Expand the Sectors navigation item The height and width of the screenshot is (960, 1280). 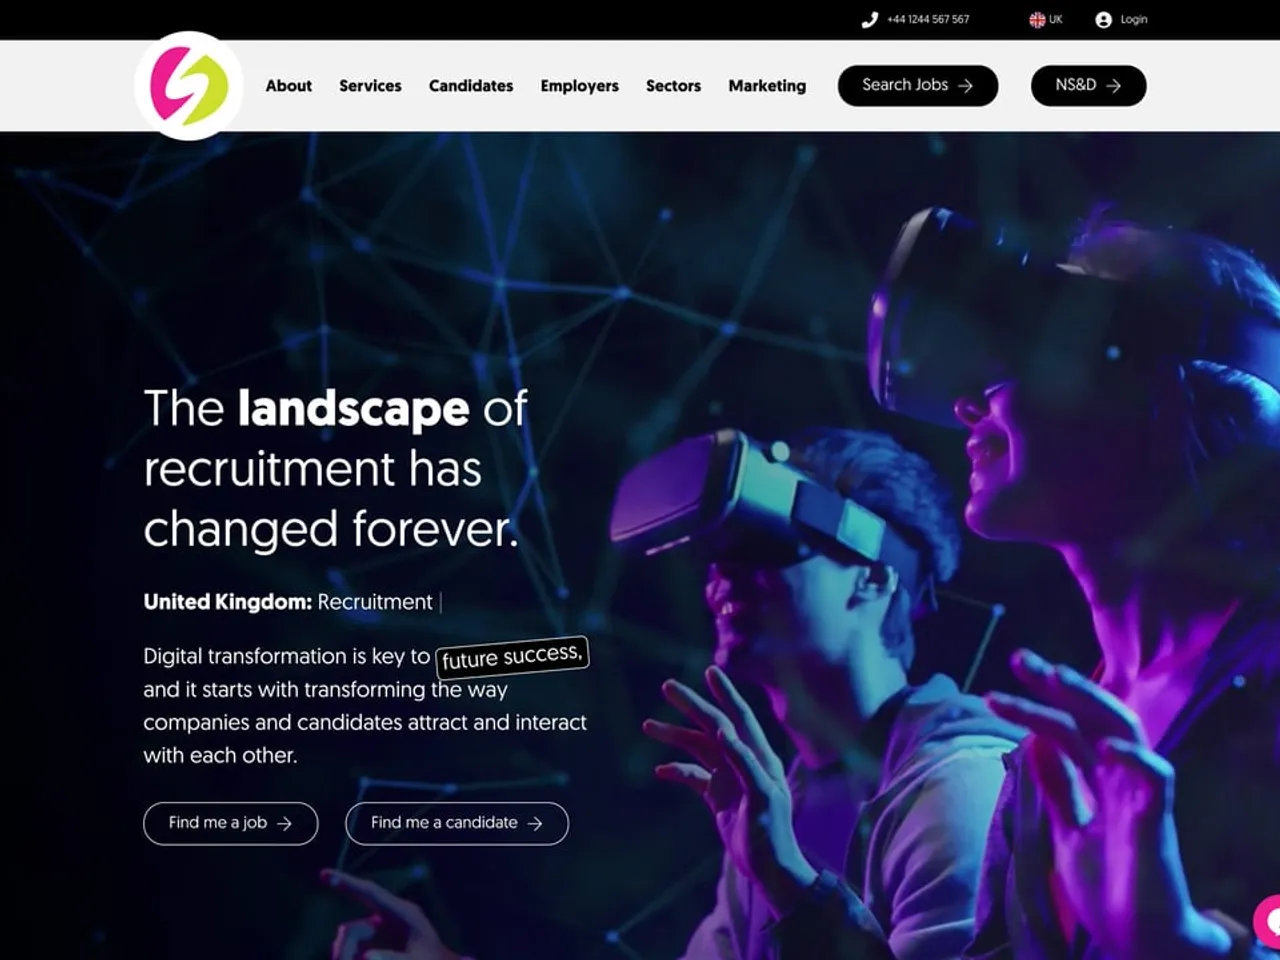coord(673,86)
